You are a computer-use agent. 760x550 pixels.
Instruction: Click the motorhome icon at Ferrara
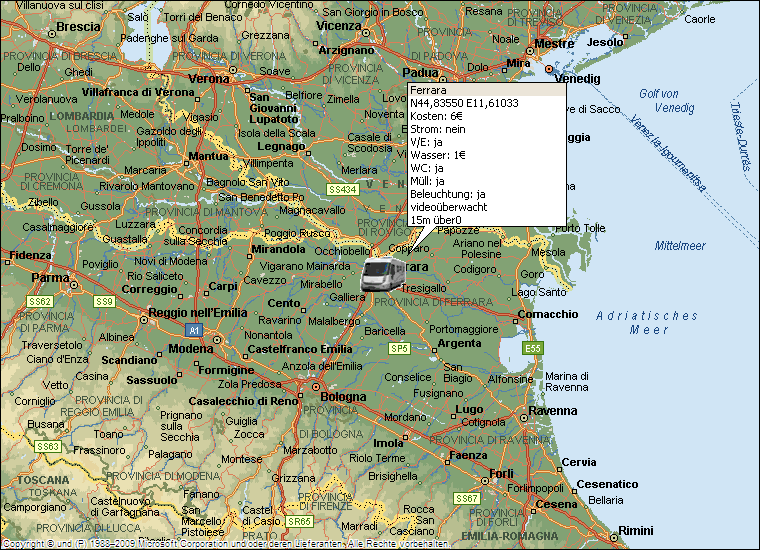pyautogui.click(x=382, y=272)
